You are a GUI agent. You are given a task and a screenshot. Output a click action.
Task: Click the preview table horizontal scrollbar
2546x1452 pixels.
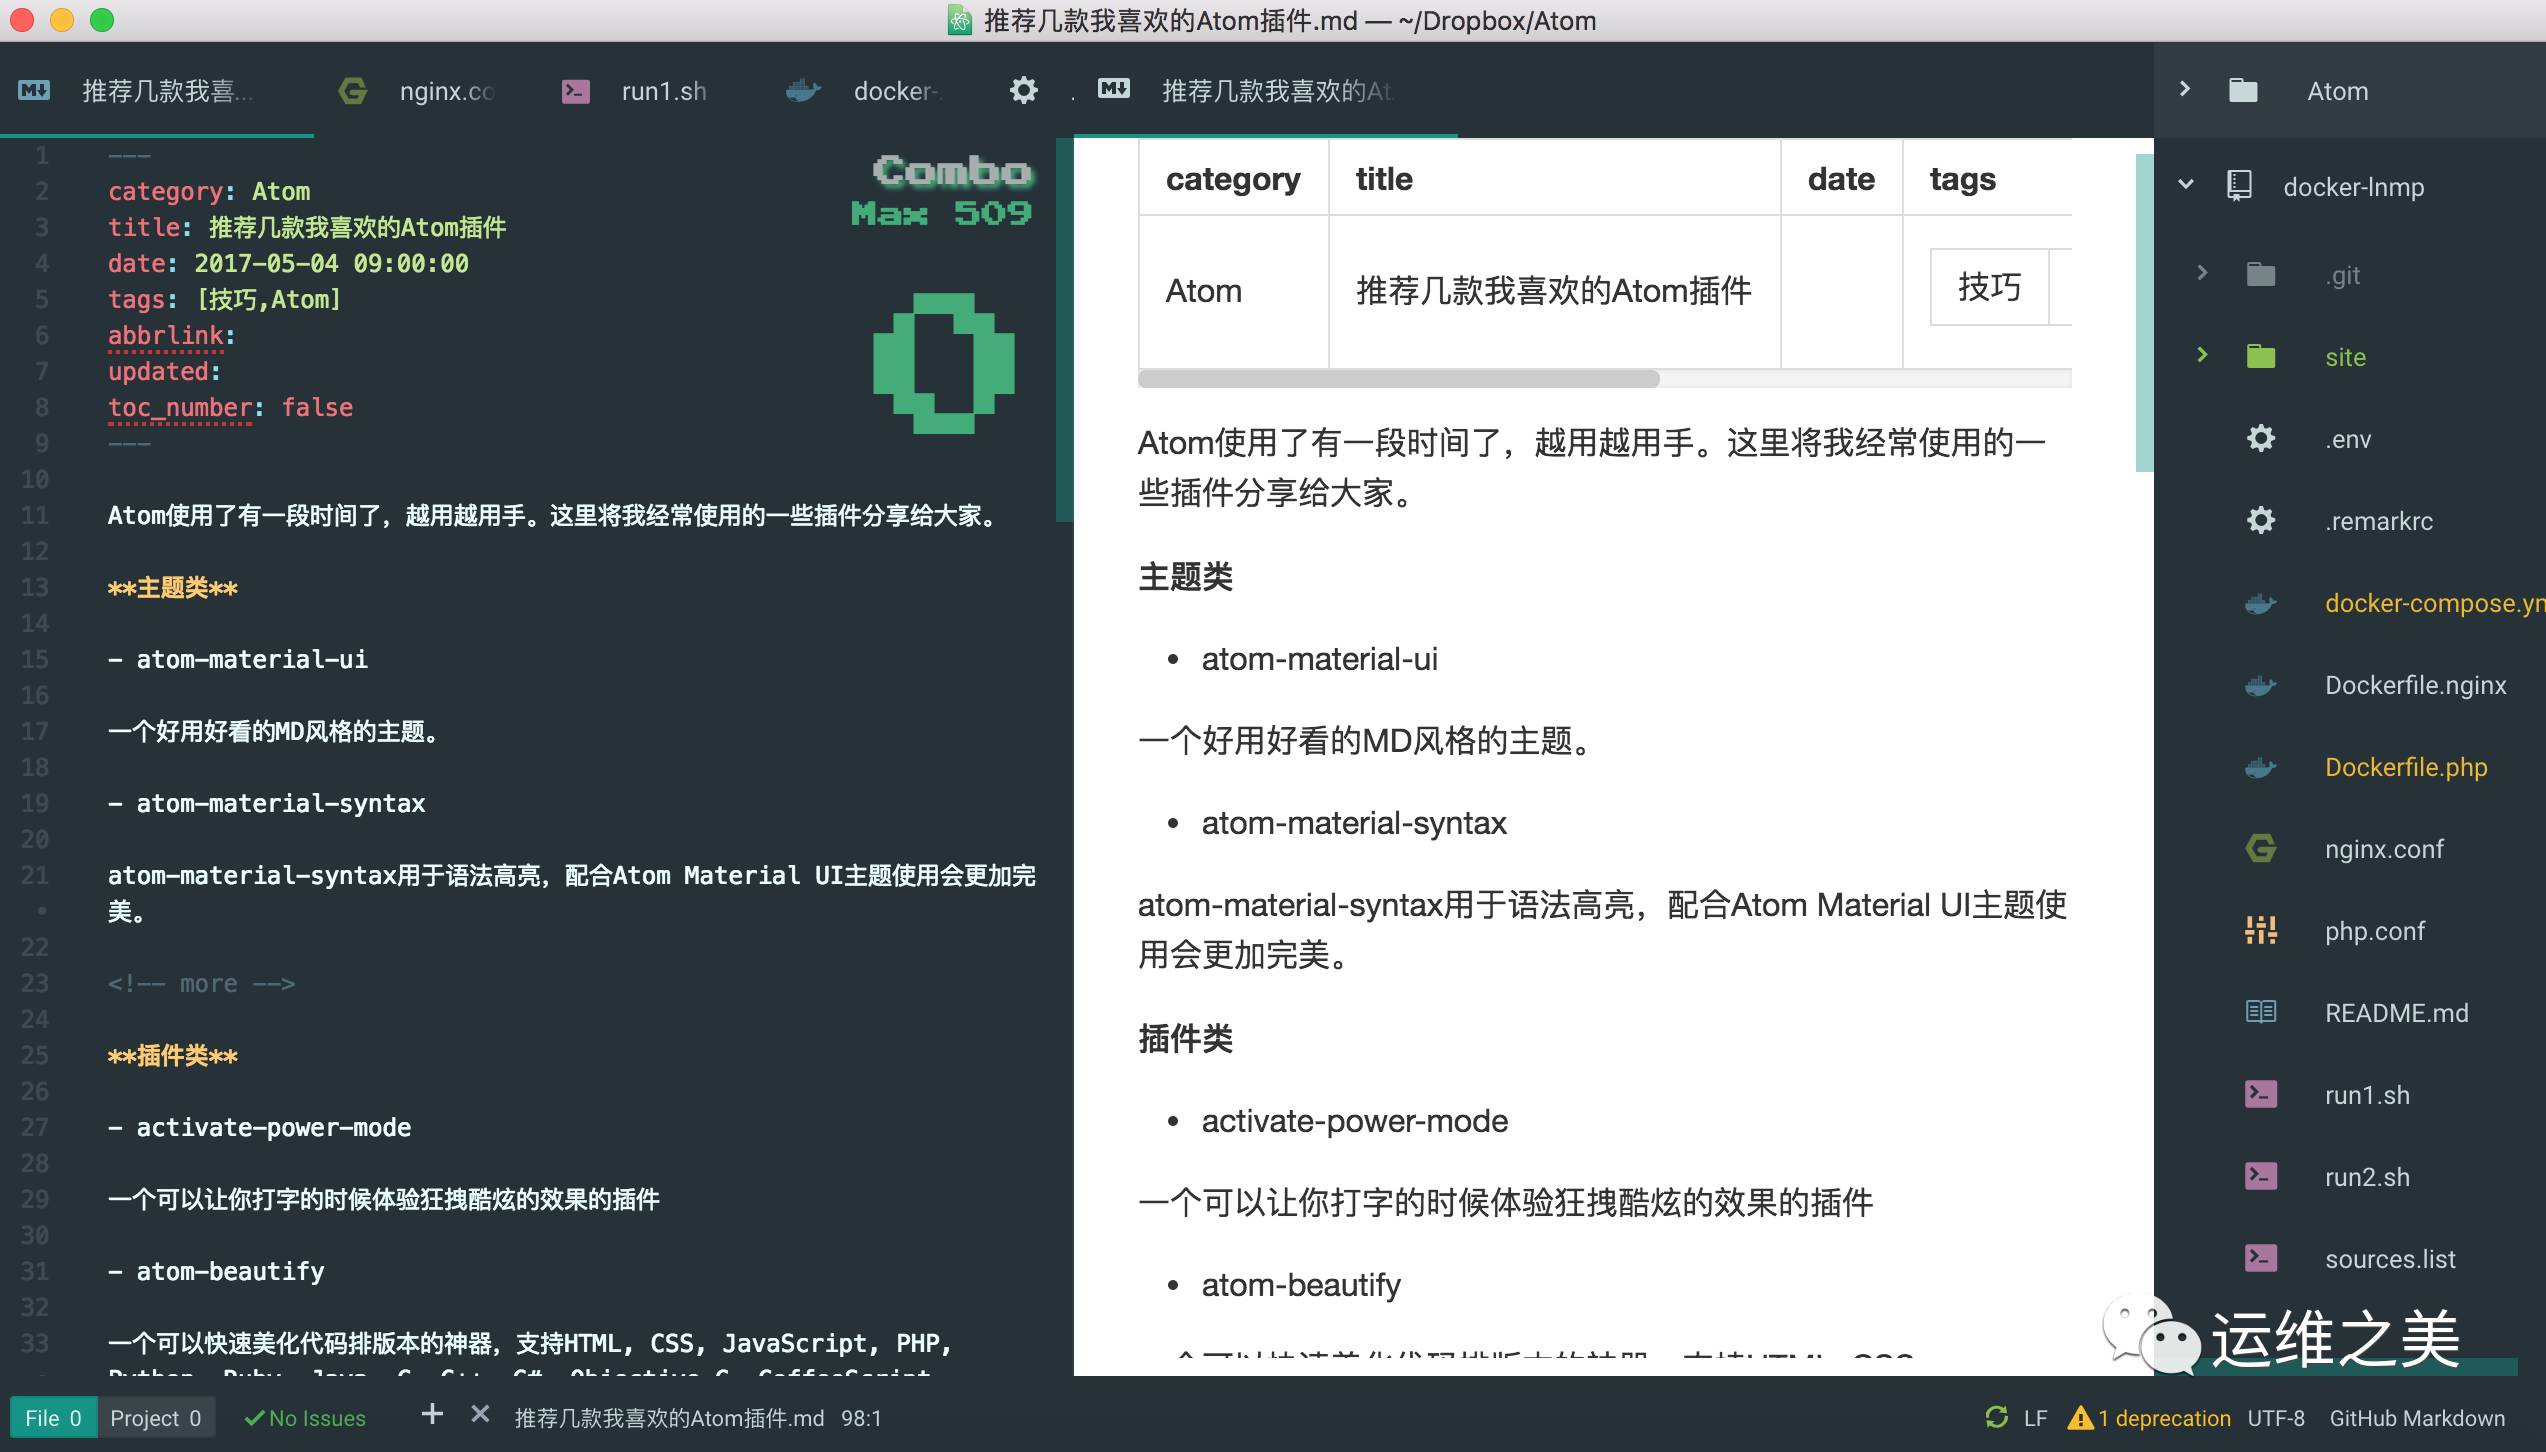point(1398,379)
